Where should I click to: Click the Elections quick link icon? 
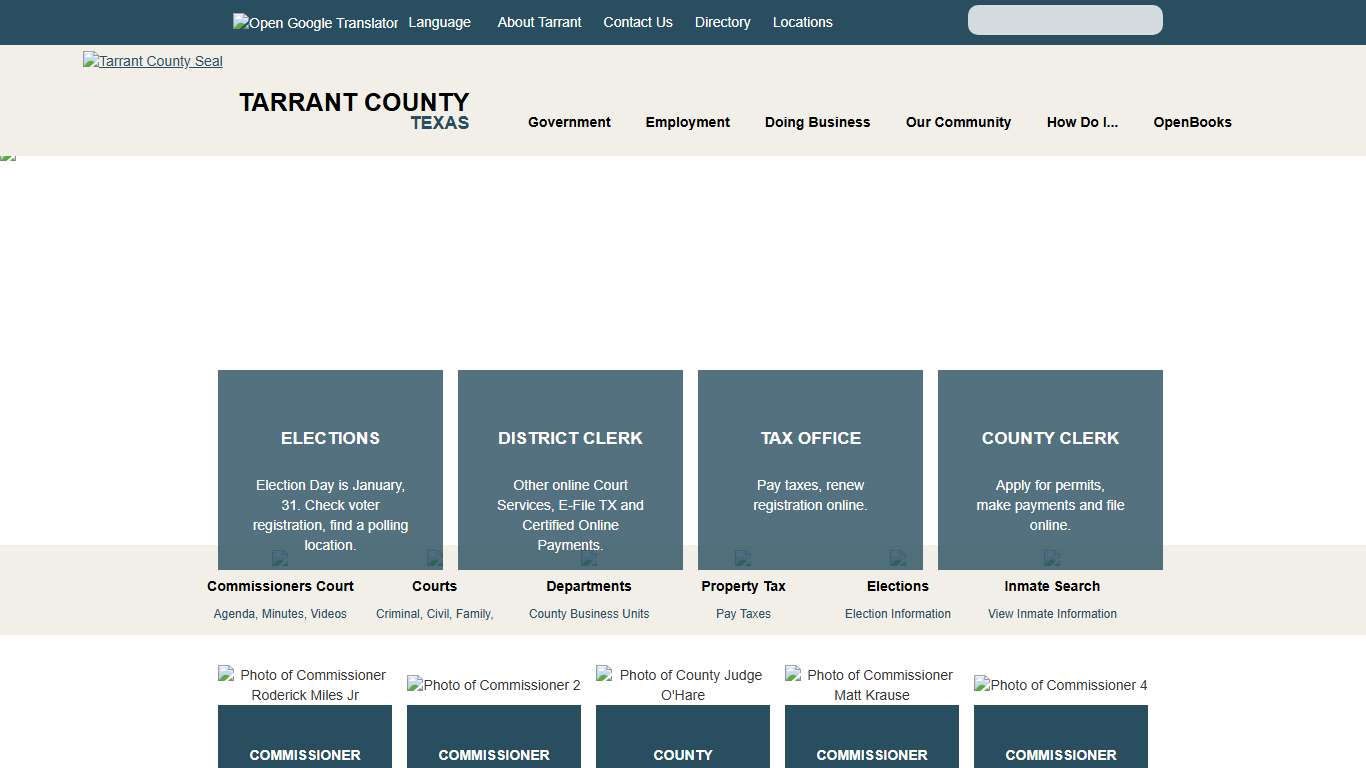(898, 559)
